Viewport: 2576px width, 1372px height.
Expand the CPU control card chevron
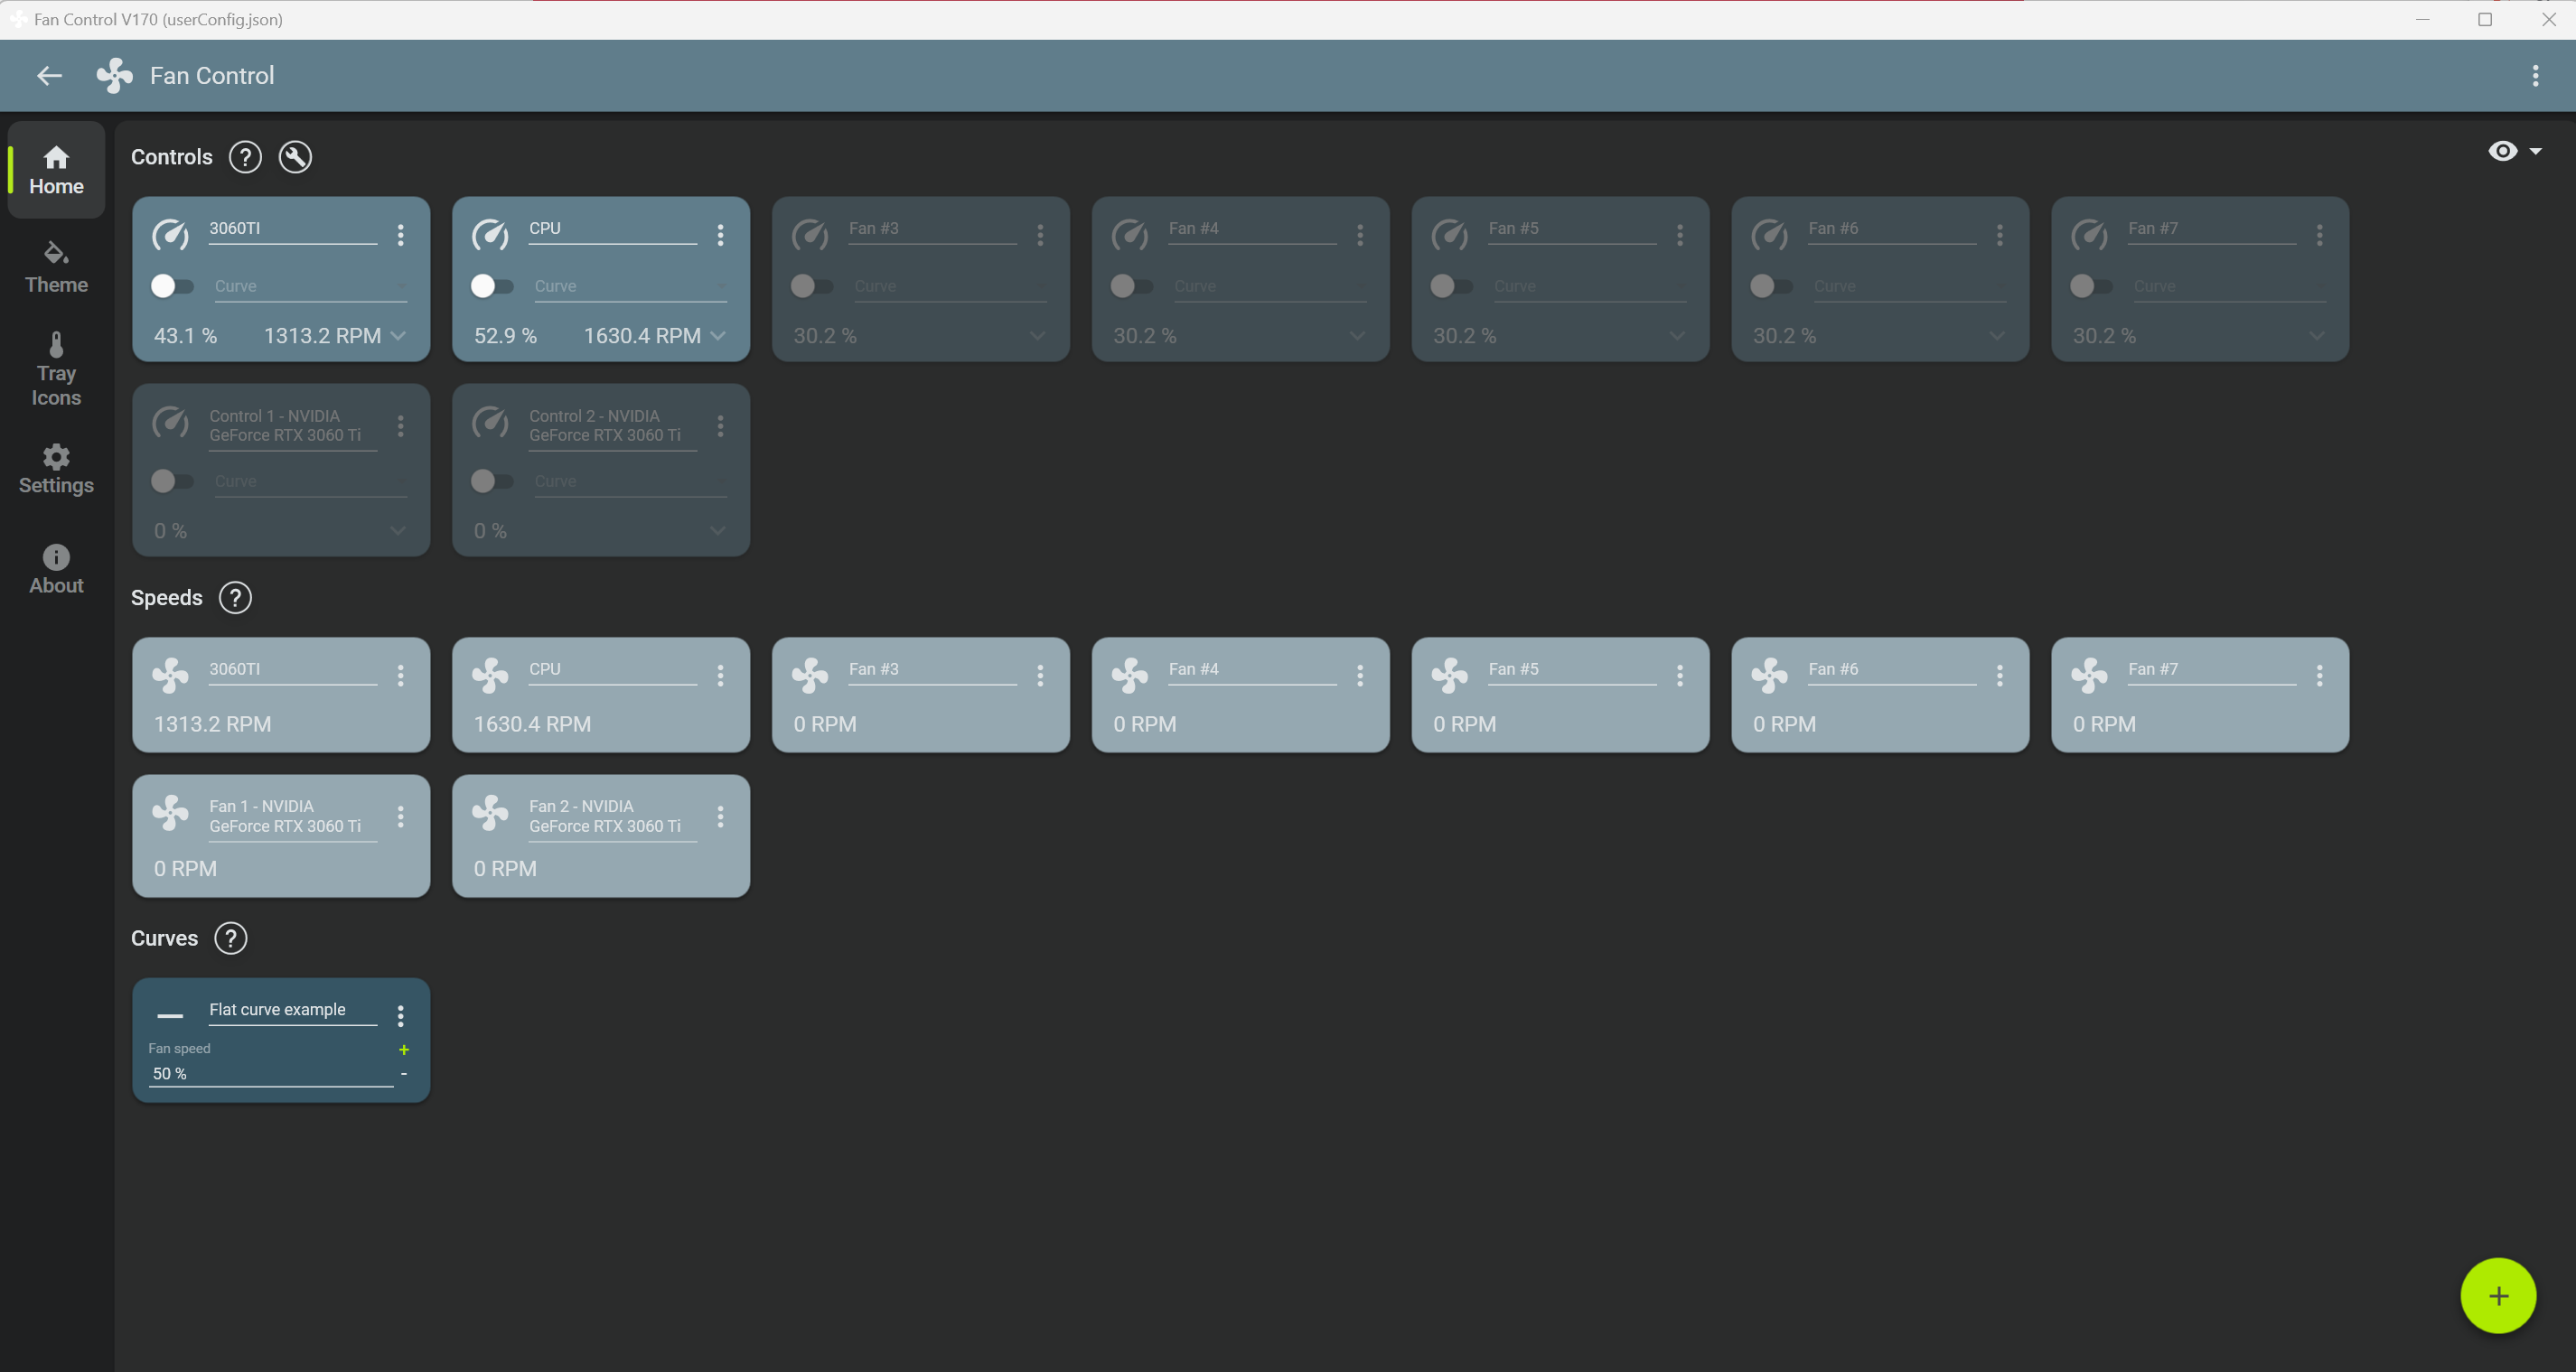(x=718, y=336)
